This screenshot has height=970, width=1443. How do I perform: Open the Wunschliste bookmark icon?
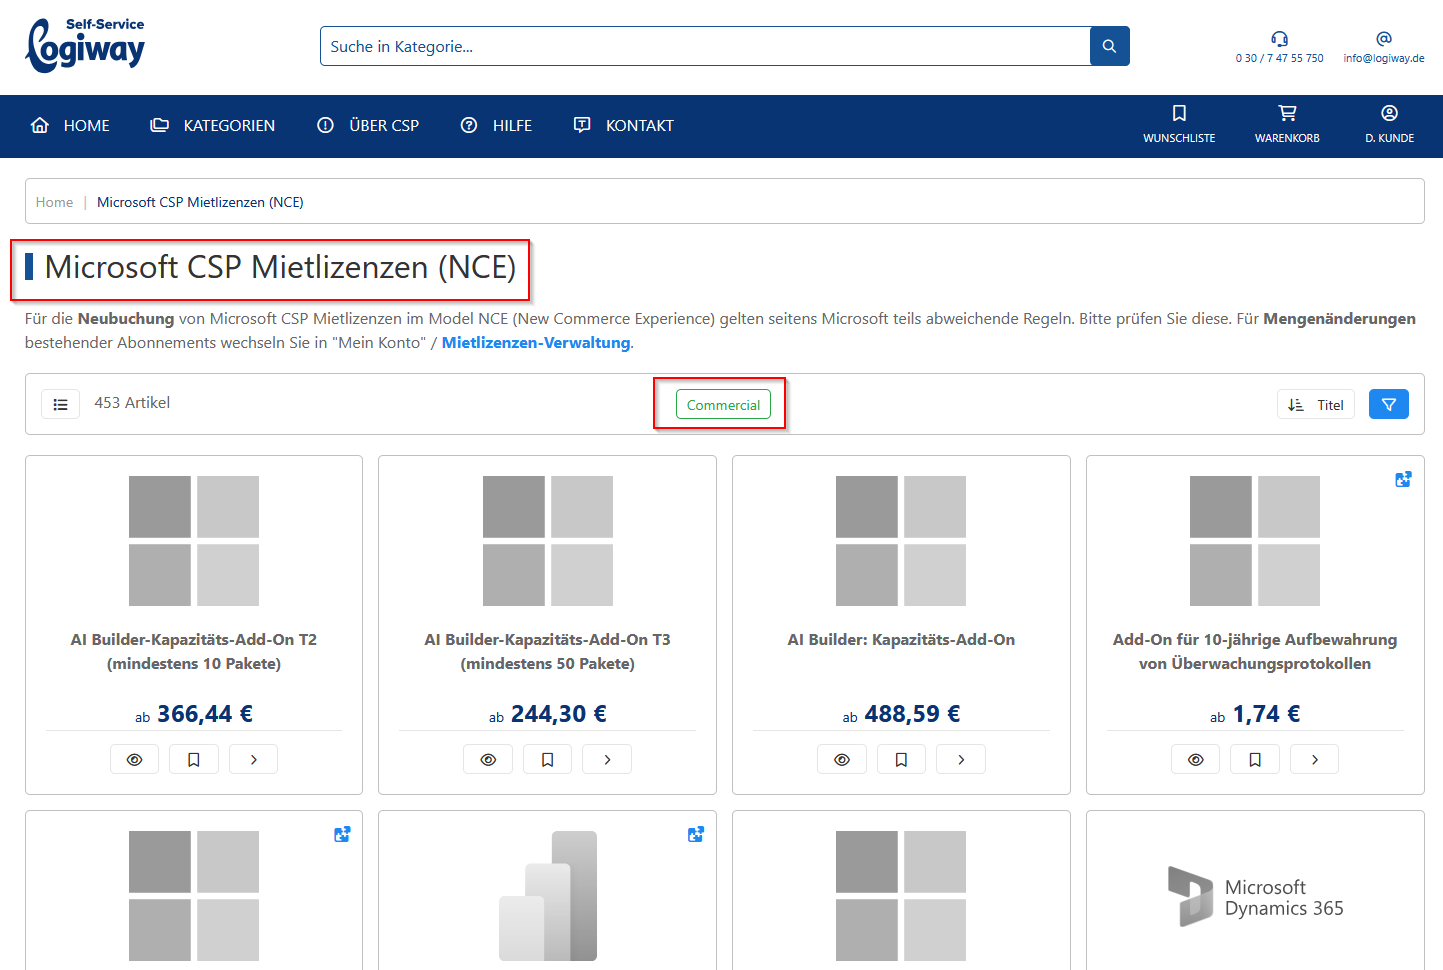click(1179, 114)
